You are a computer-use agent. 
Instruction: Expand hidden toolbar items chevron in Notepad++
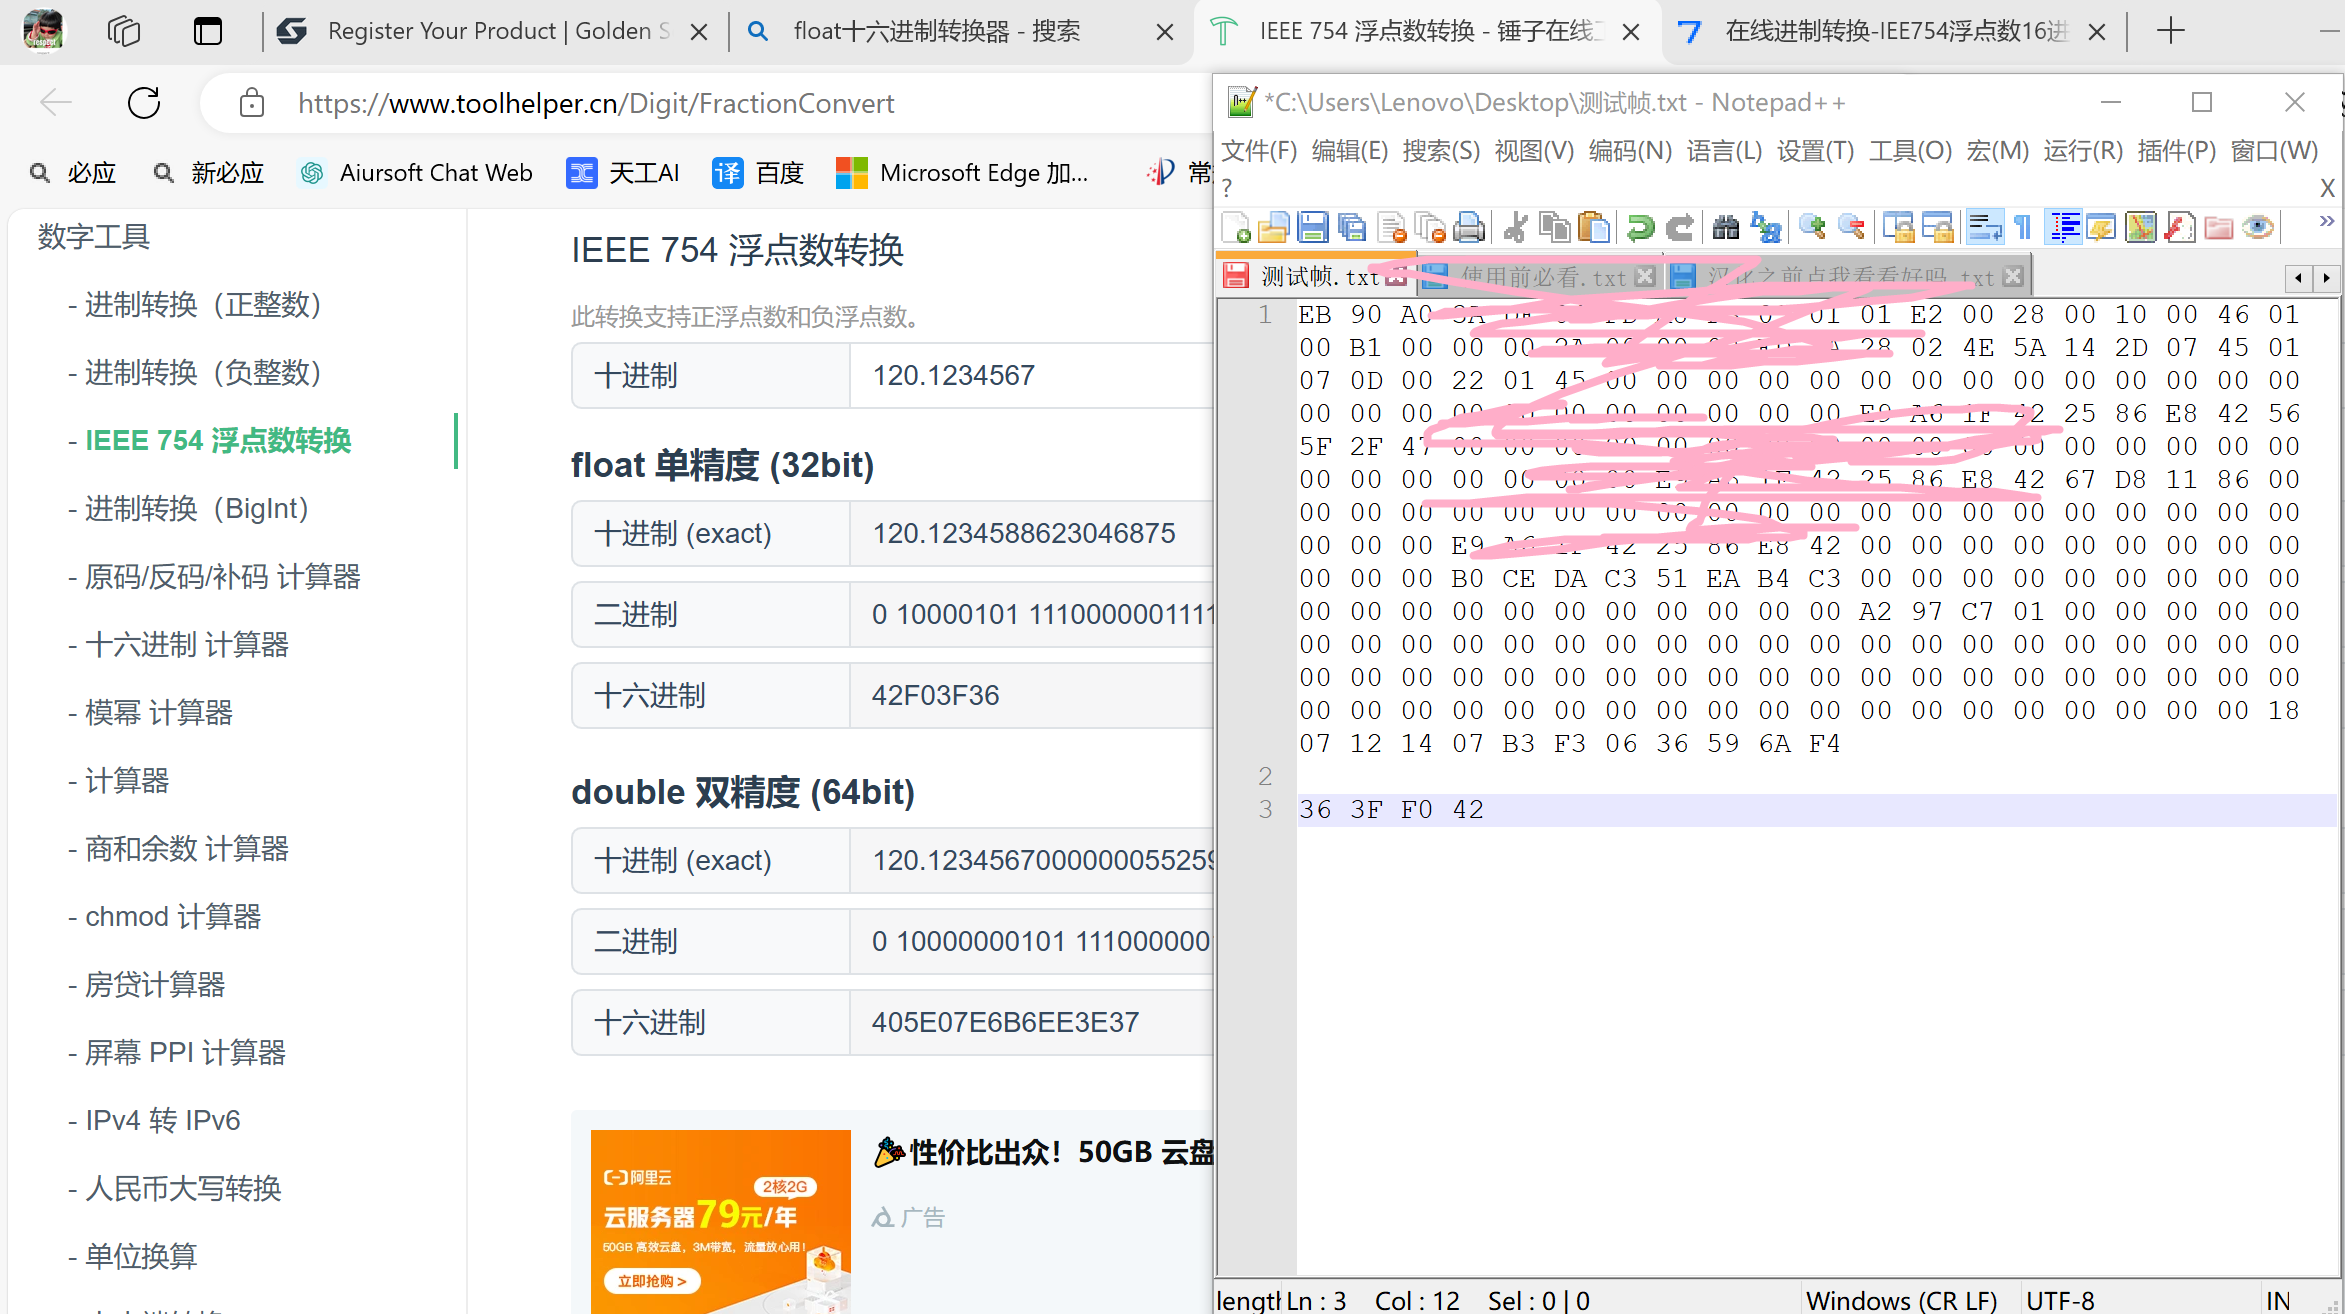click(x=2326, y=221)
